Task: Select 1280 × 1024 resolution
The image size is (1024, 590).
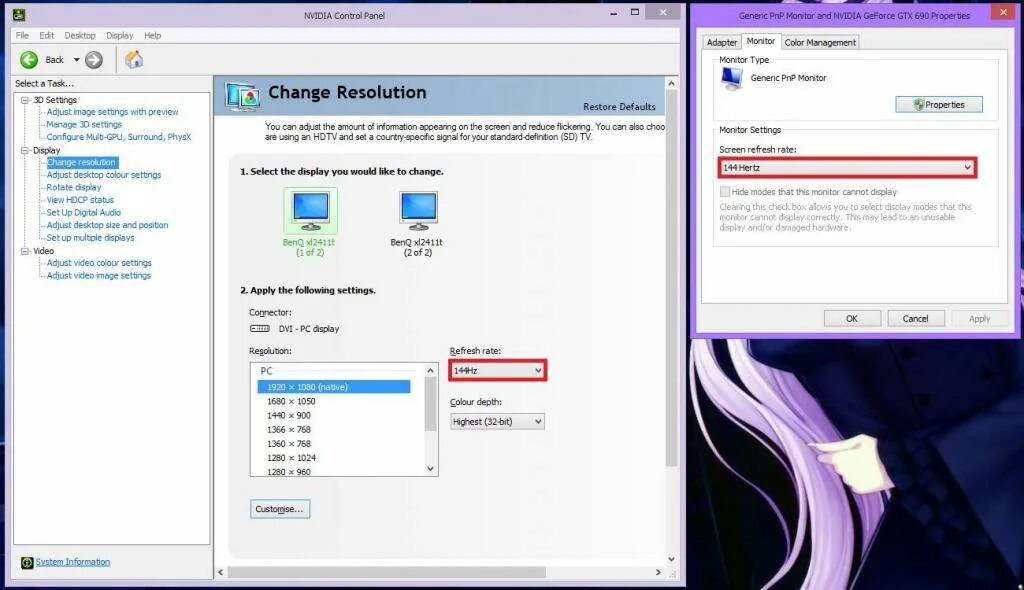Action: 291,458
